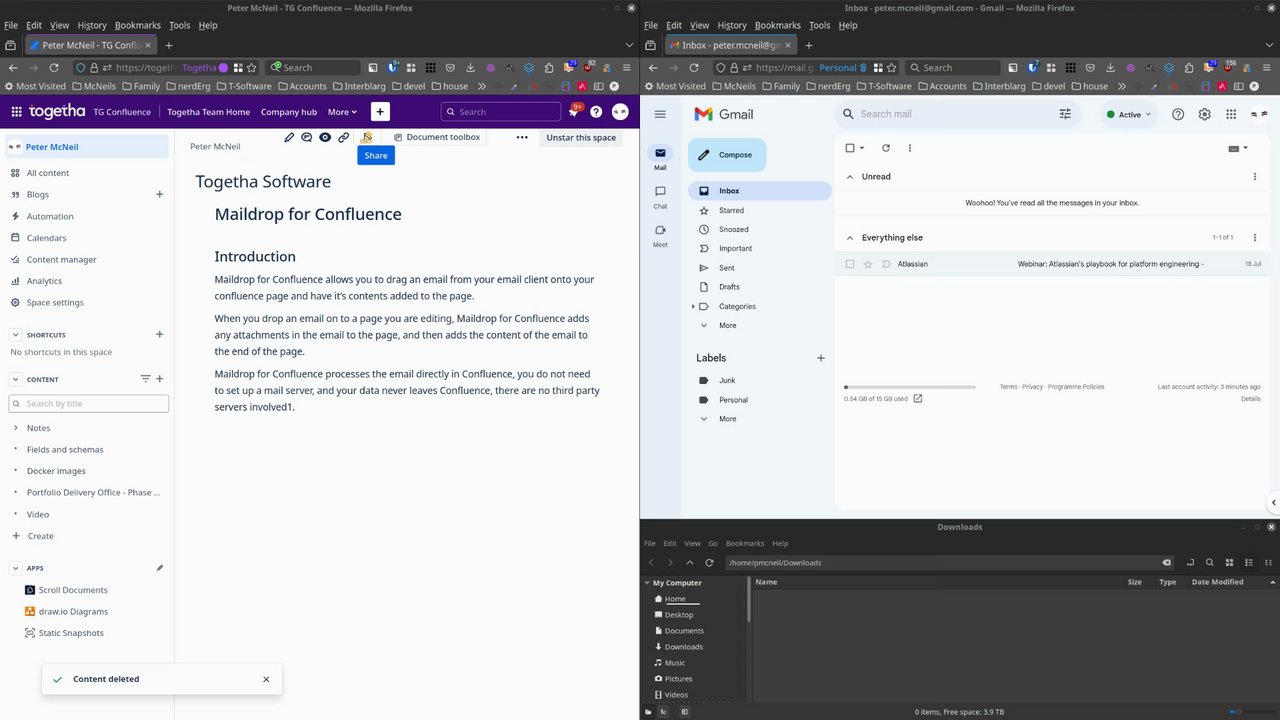Viewport: 1280px width, 720px height.
Task: Open storage management icon beside 15 GB used
Action: click(918, 399)
